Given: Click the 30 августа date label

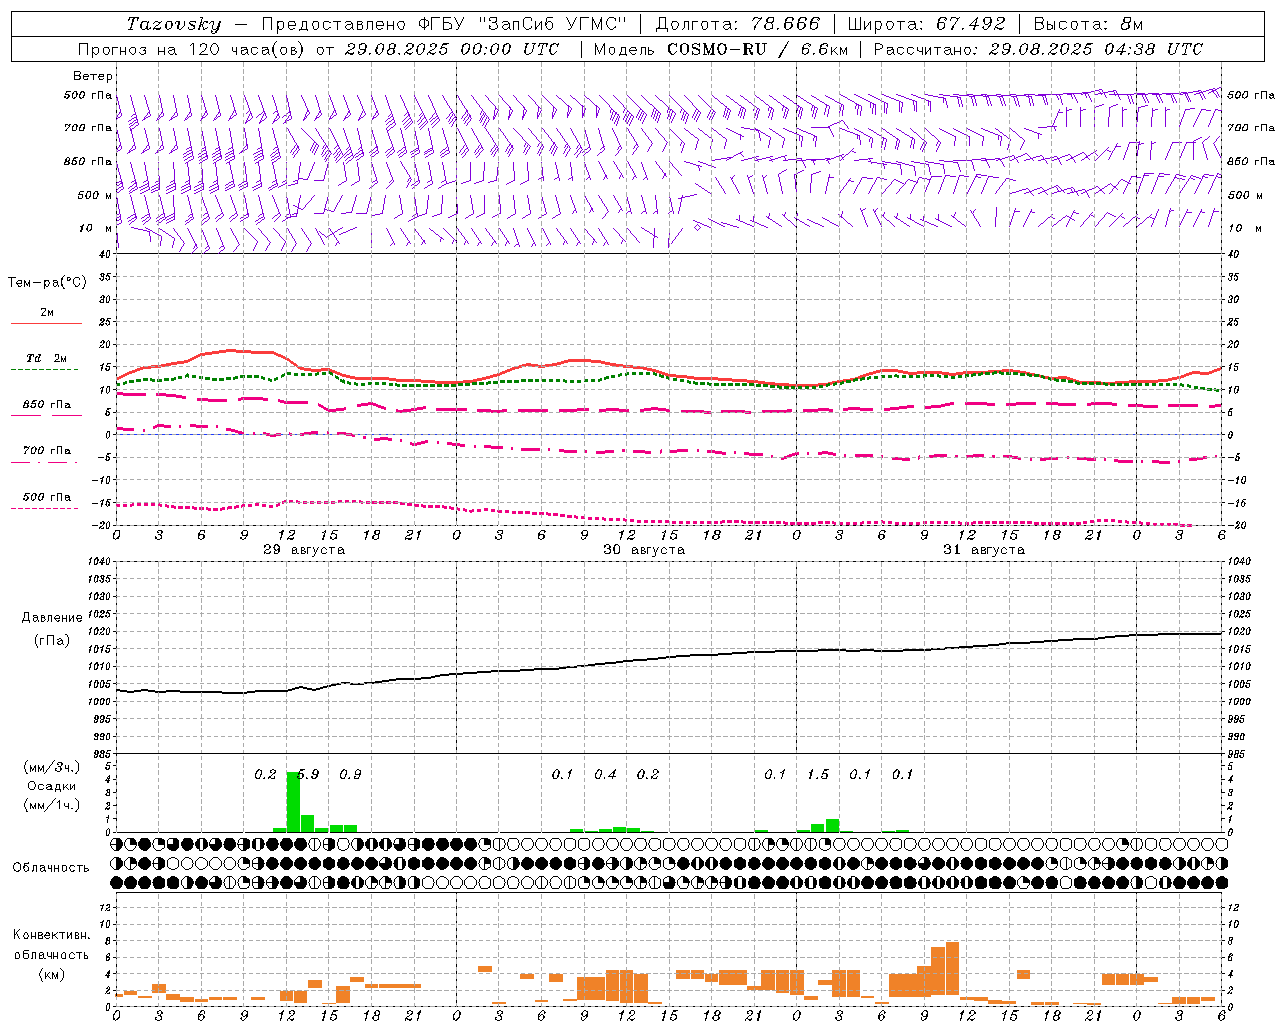Looking at the screenshot, I should 644,550.
